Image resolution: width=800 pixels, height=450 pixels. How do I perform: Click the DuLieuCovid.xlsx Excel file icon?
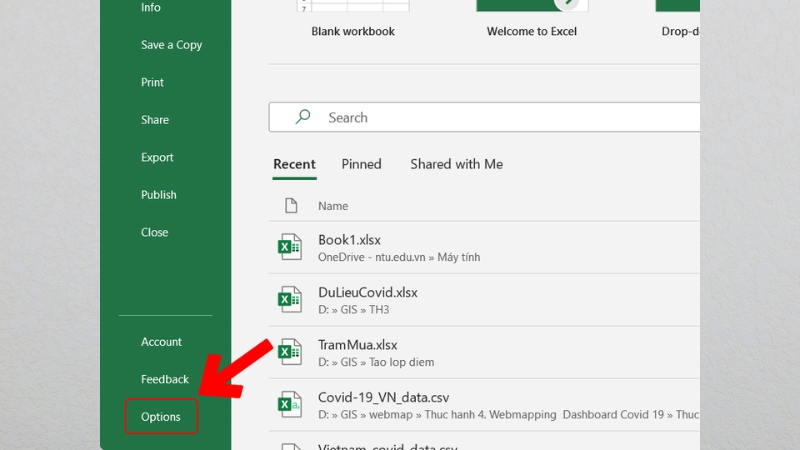(x=289, y=299)
